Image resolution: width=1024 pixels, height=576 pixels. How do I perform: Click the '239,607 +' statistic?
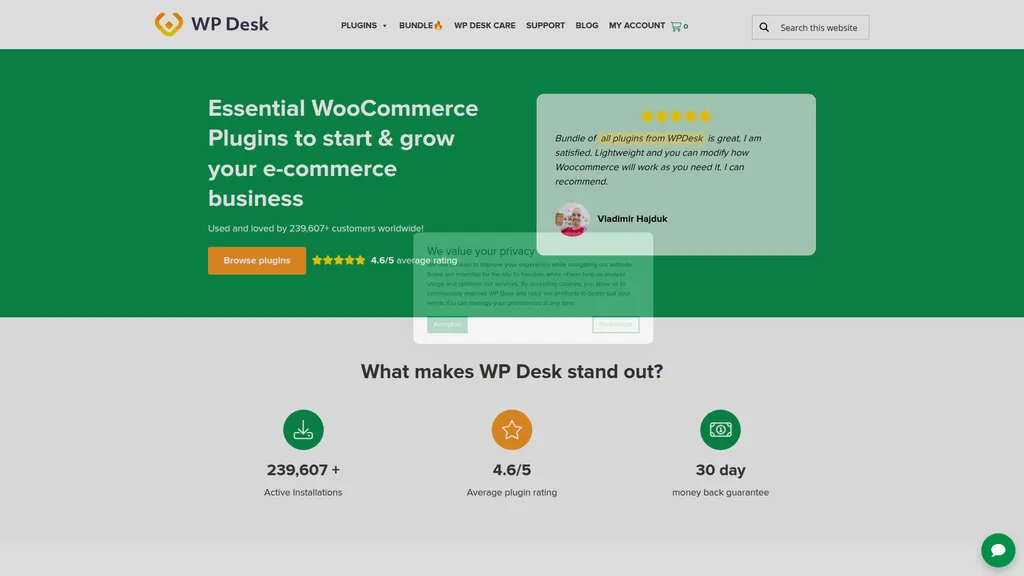tap(303, 470)
